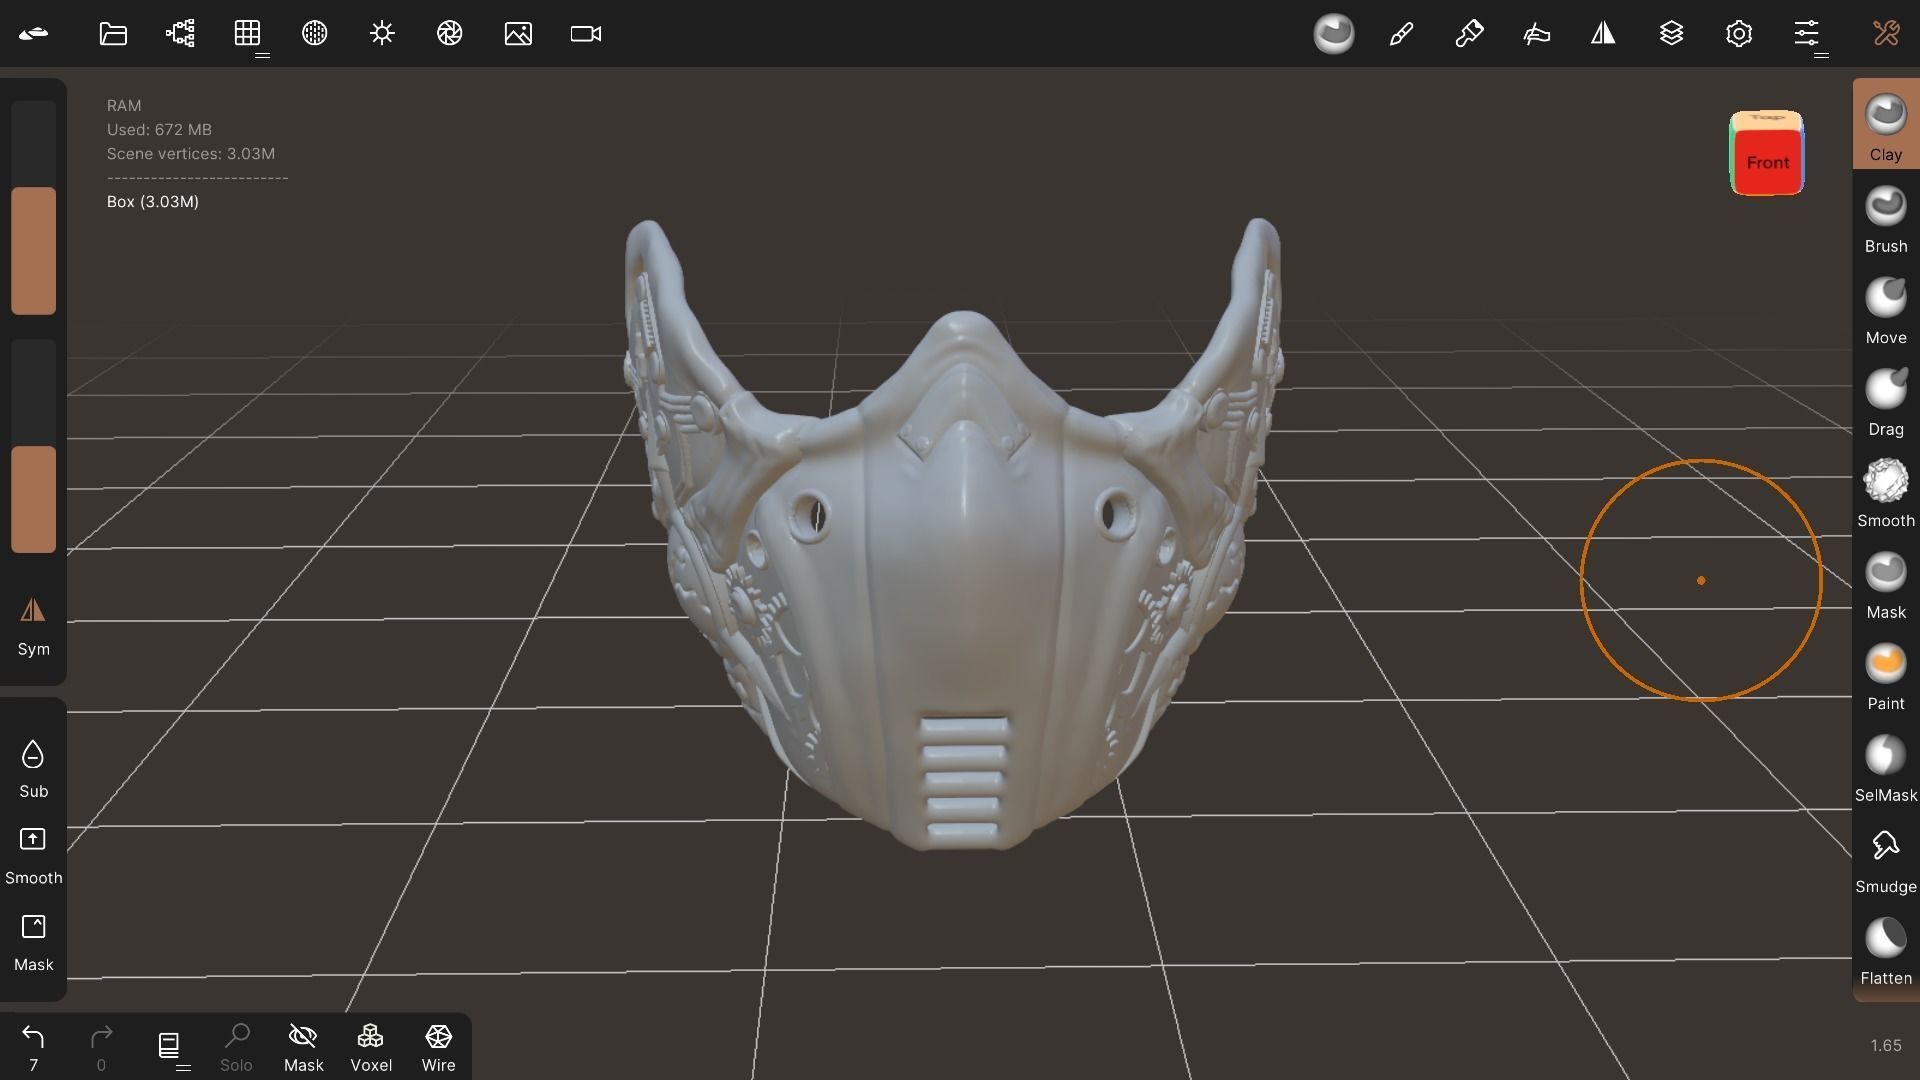
Task: Toggle Mask visibility eye at bottom
Action: [303, 1047]
